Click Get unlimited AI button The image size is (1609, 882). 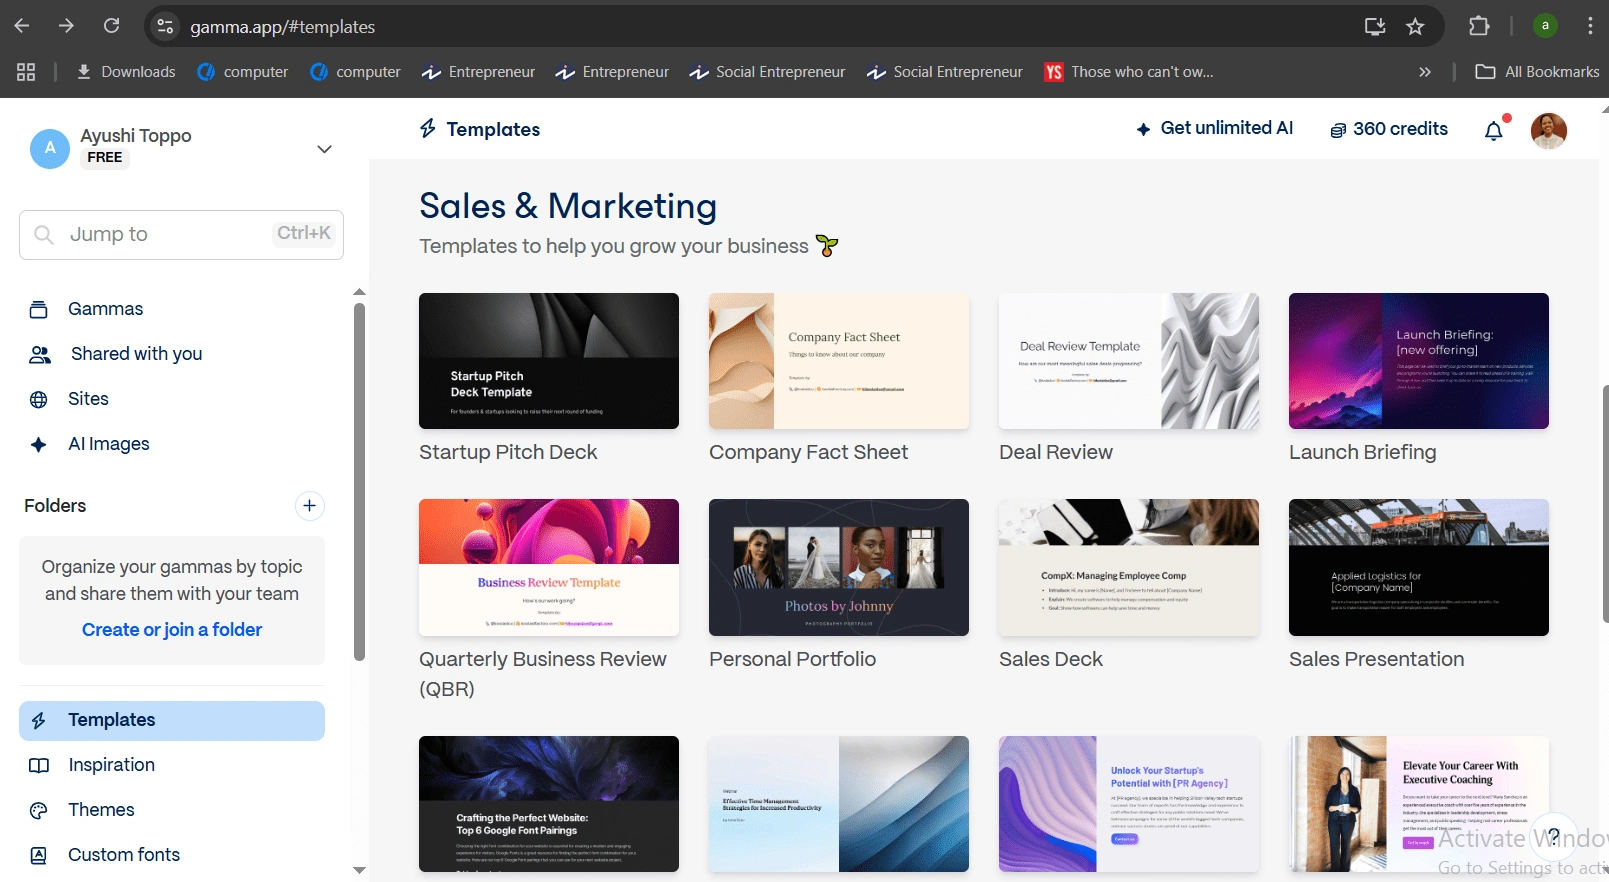(1215, 128)
